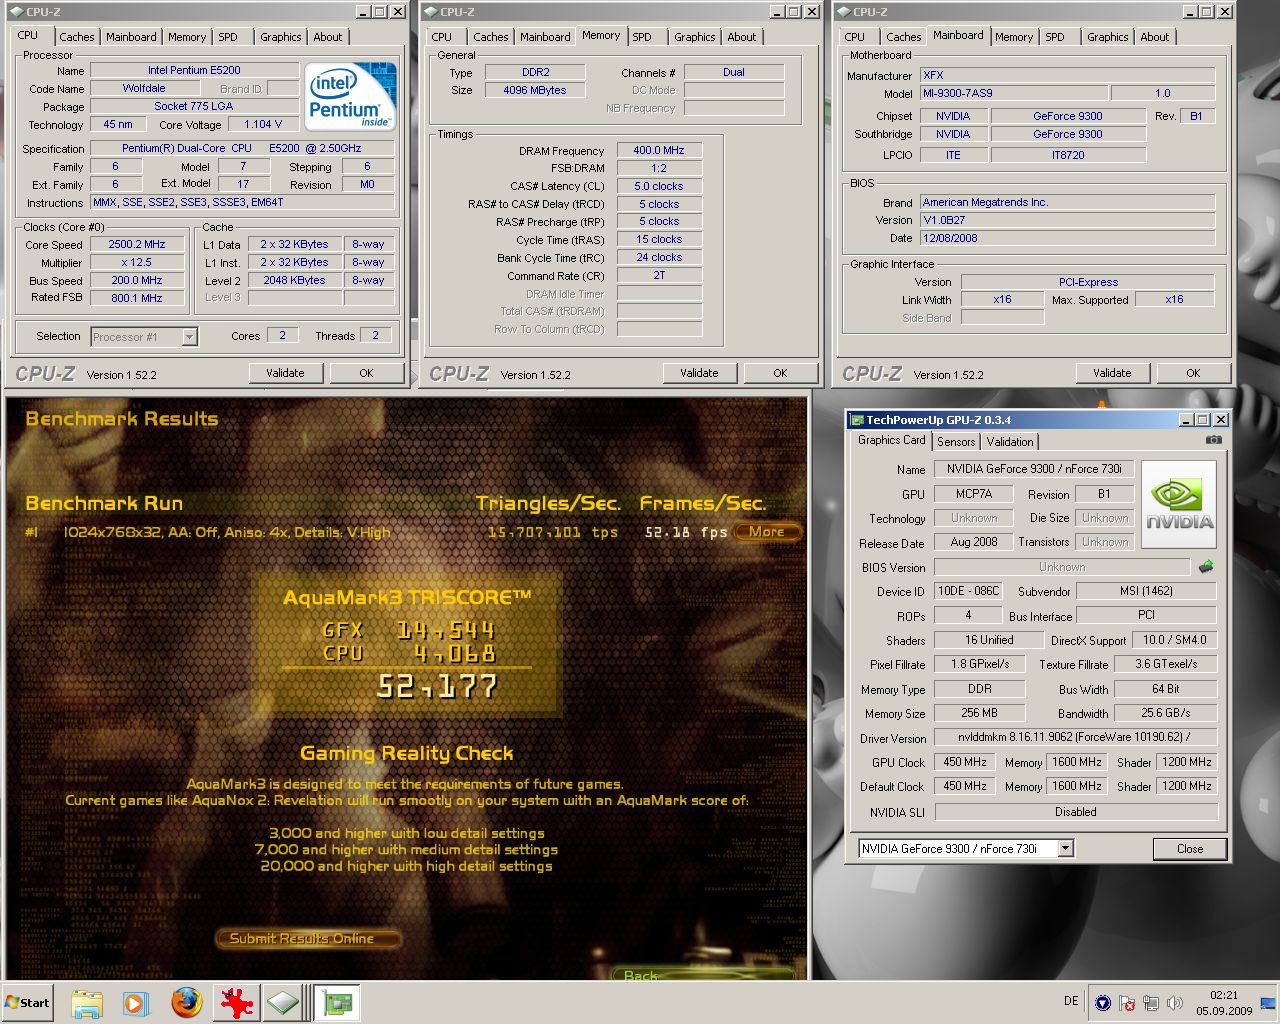Click the AquaMark3 total score 52,177

(x=437, y=686)
